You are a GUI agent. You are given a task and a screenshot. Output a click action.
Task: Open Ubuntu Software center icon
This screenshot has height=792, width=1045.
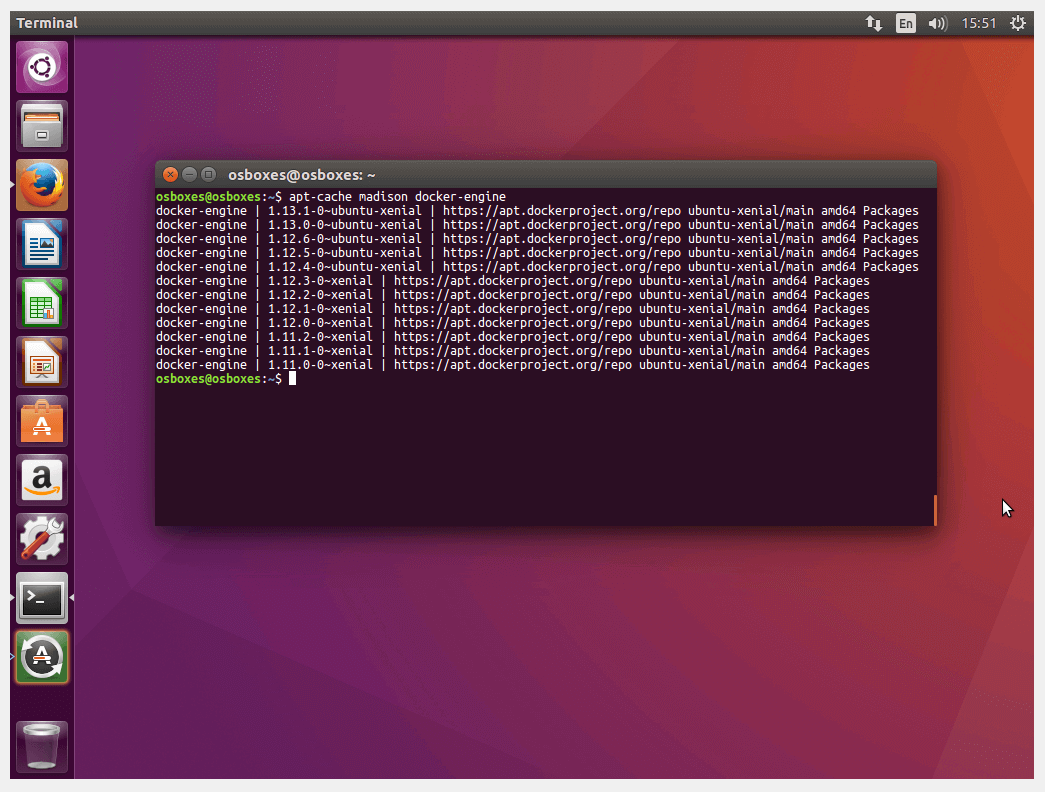coord(42,421)
